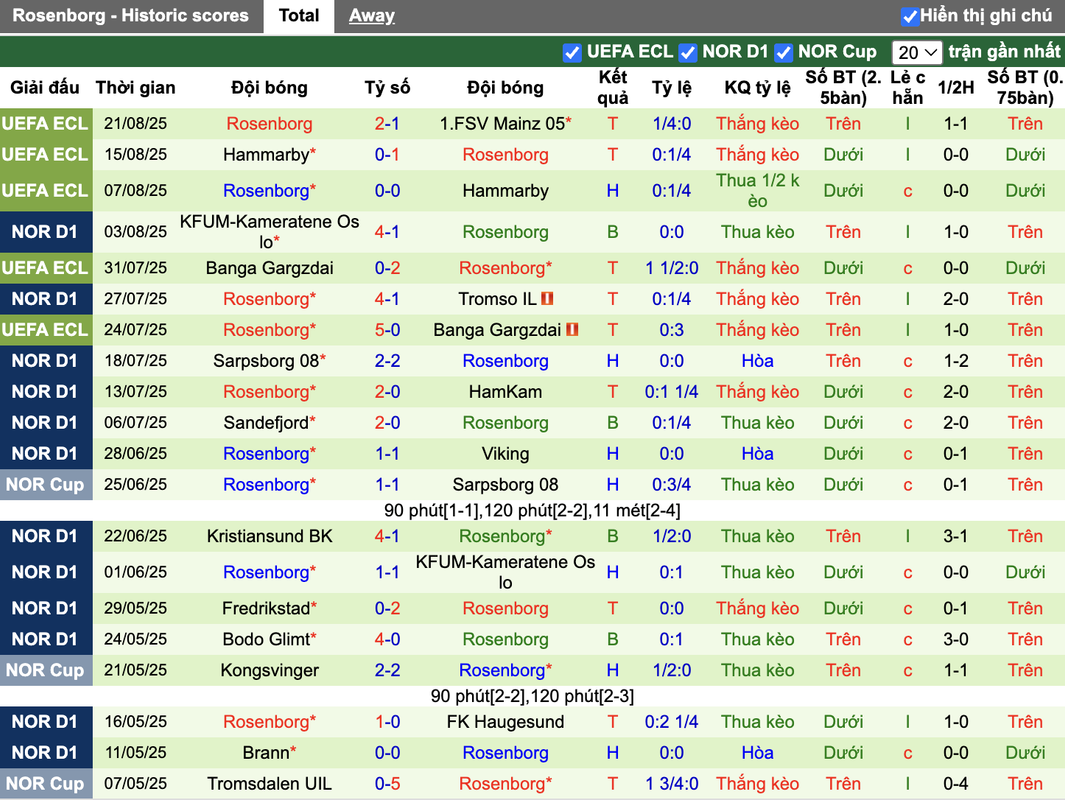Click Banga Gargzdai on 31/07/25 row
Viewport: 1065px width, 800px height.
tap(270, 268)
